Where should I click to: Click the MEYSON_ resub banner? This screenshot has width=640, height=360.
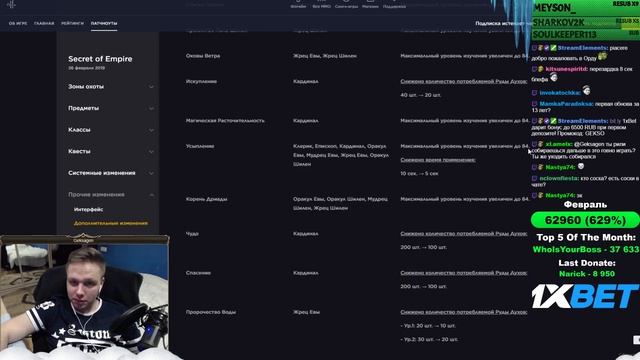pos(586,8)
